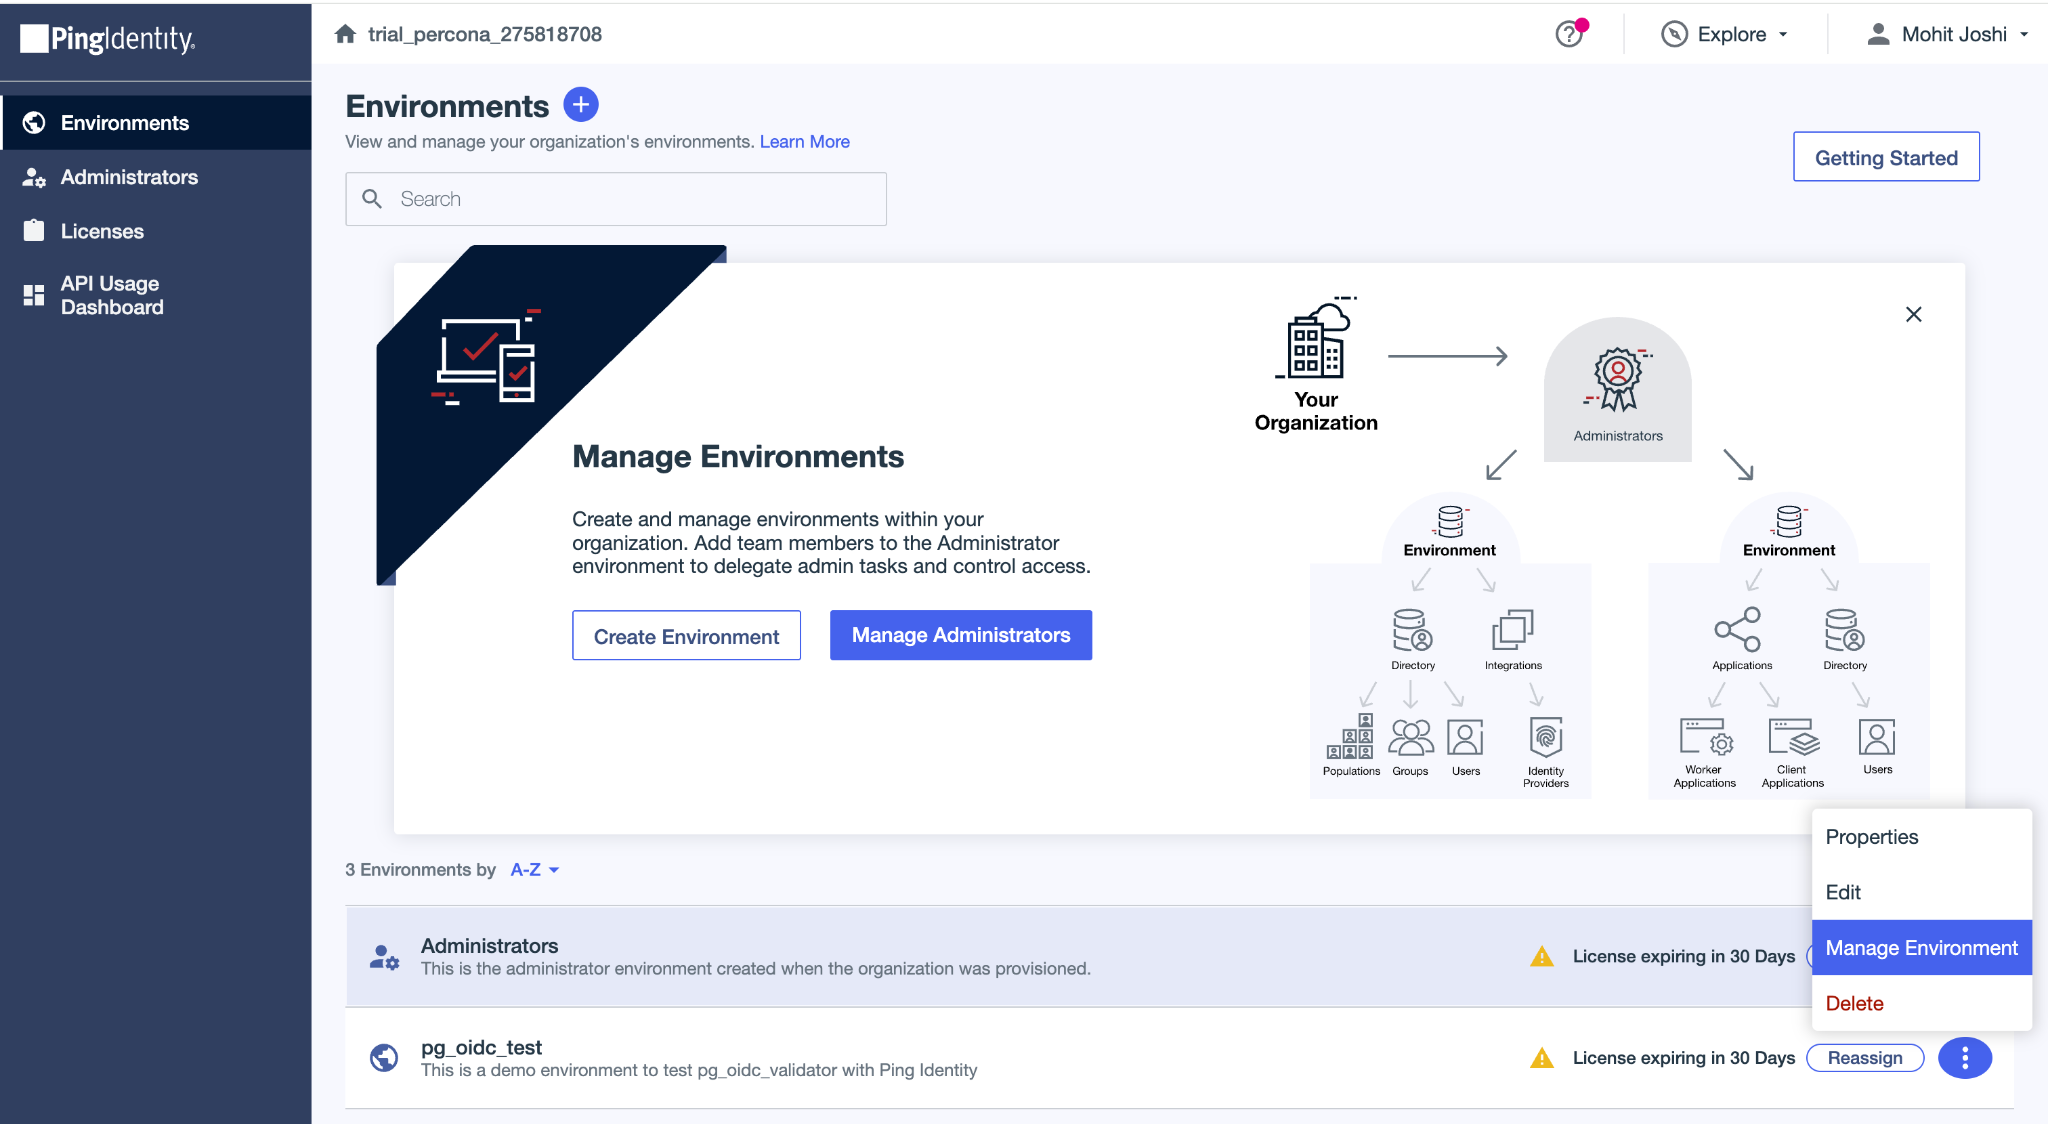The height and width of the screenshot is (1124, 2048).
Task: Open three-dot menu for pg_oidc_test
Action: pos(1964,1058)
